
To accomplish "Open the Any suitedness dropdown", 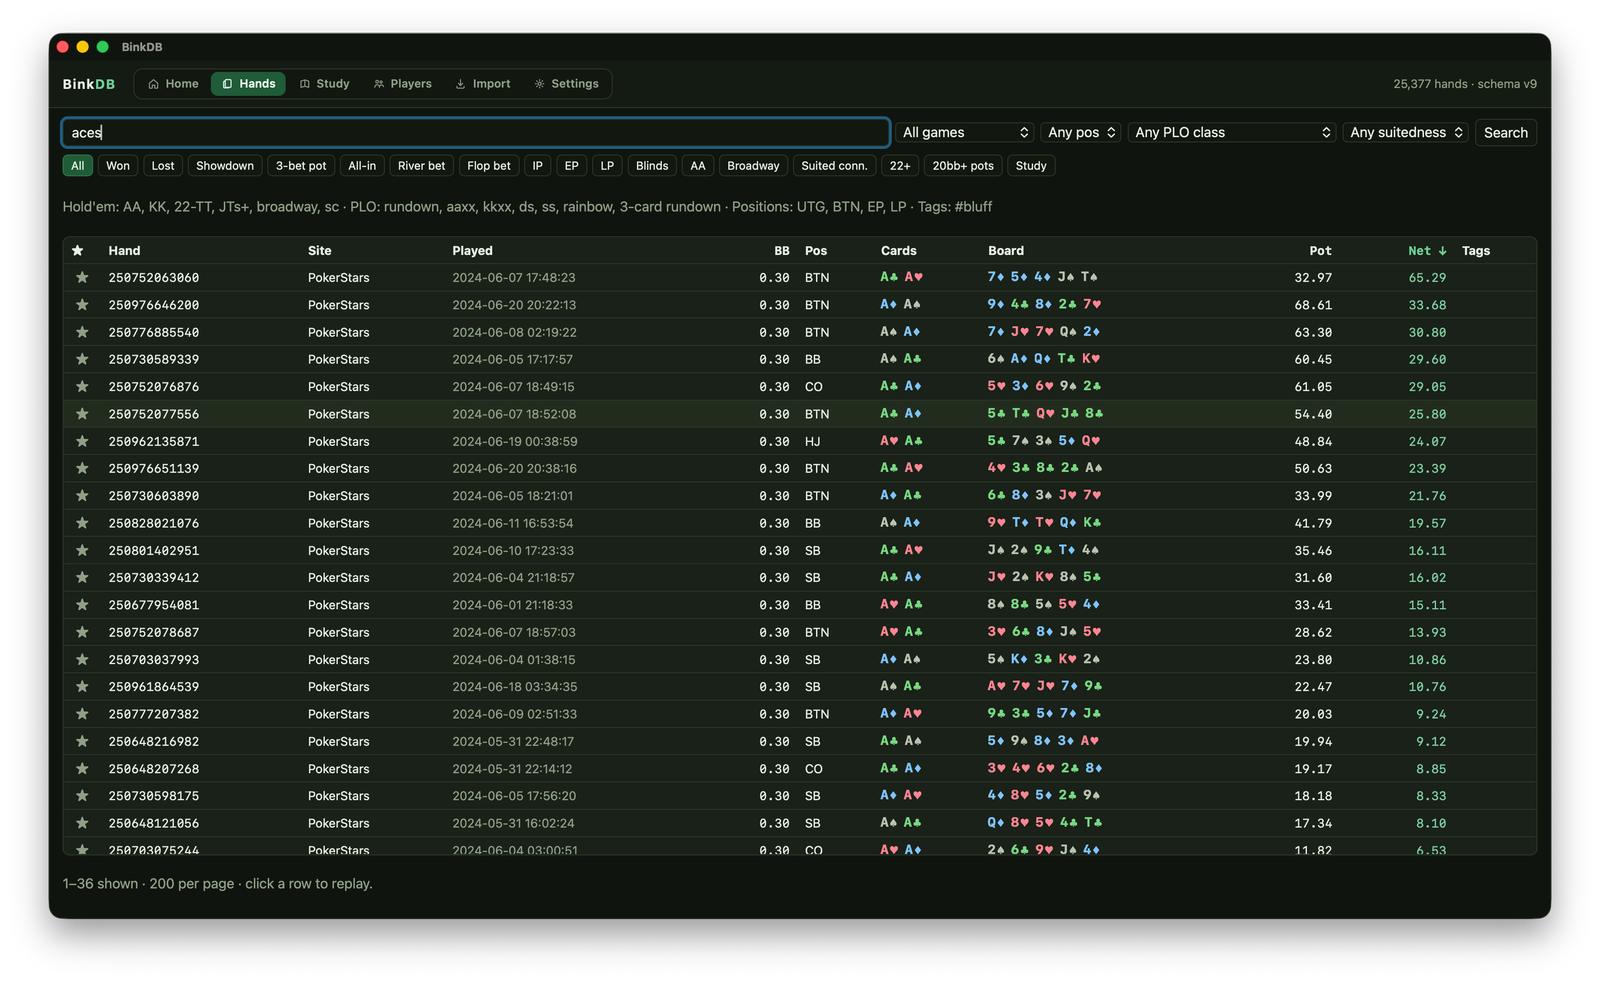I will coord(1406,133).
